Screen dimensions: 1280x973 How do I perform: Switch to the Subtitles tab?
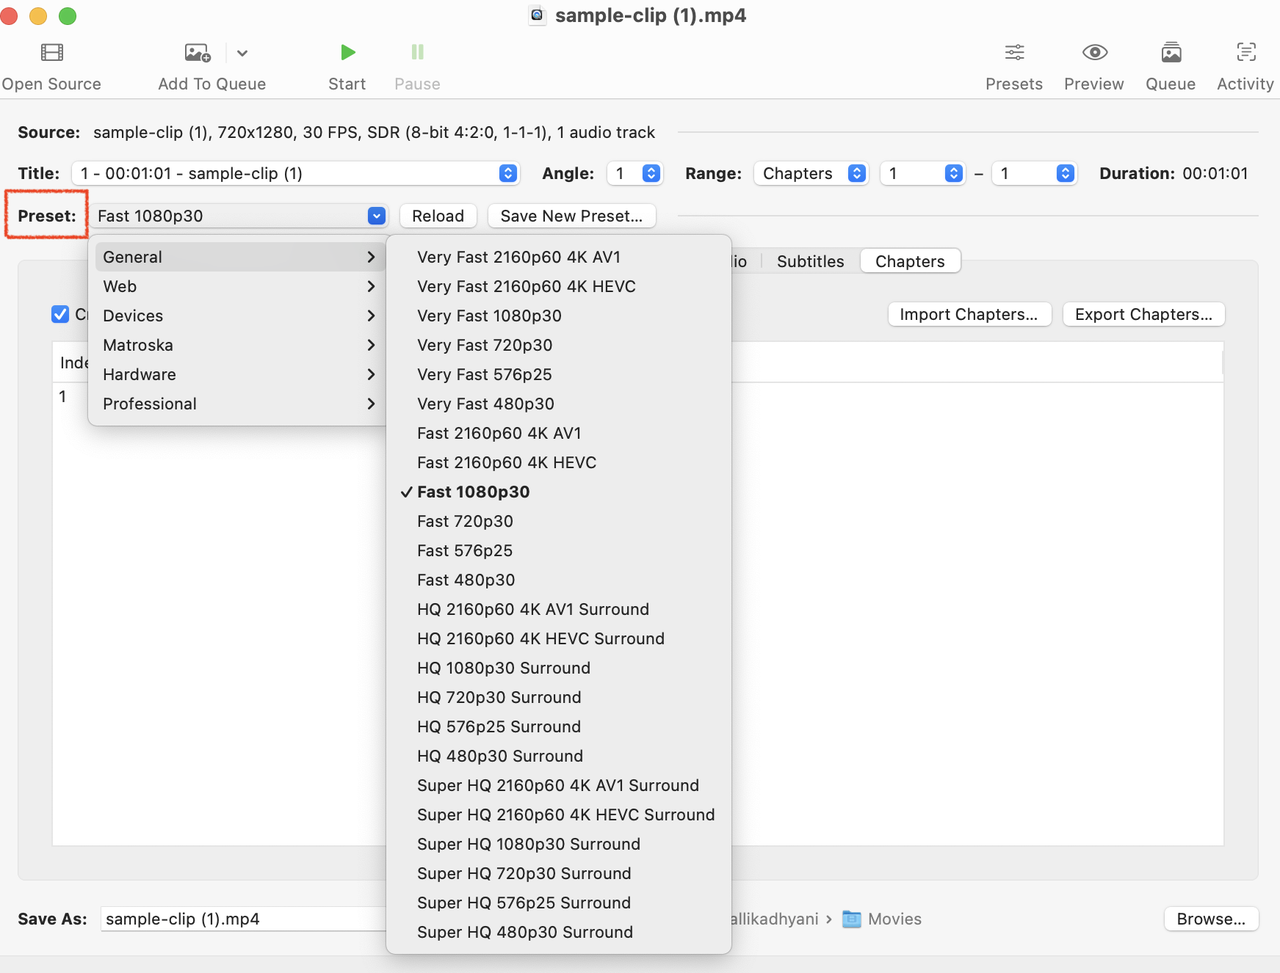point(809,261)
